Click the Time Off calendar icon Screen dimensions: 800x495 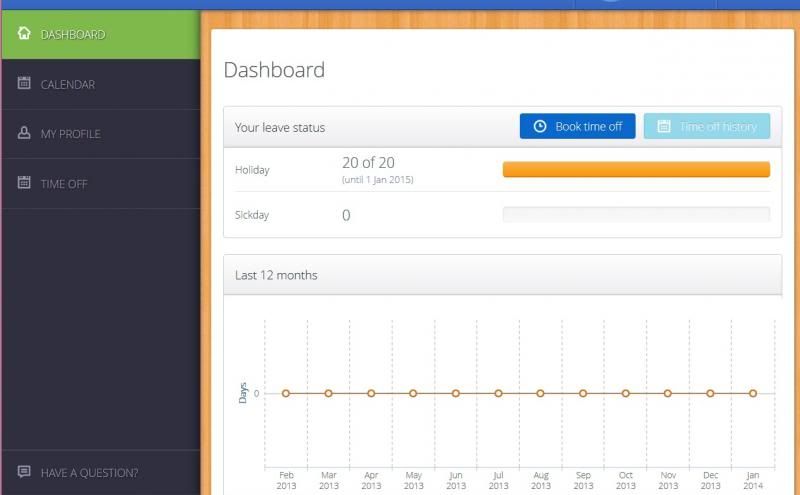(24, 182)
